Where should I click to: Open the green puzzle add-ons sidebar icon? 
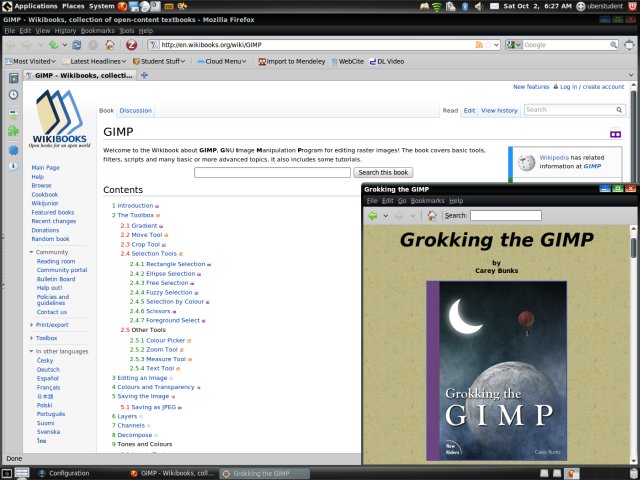13,131
